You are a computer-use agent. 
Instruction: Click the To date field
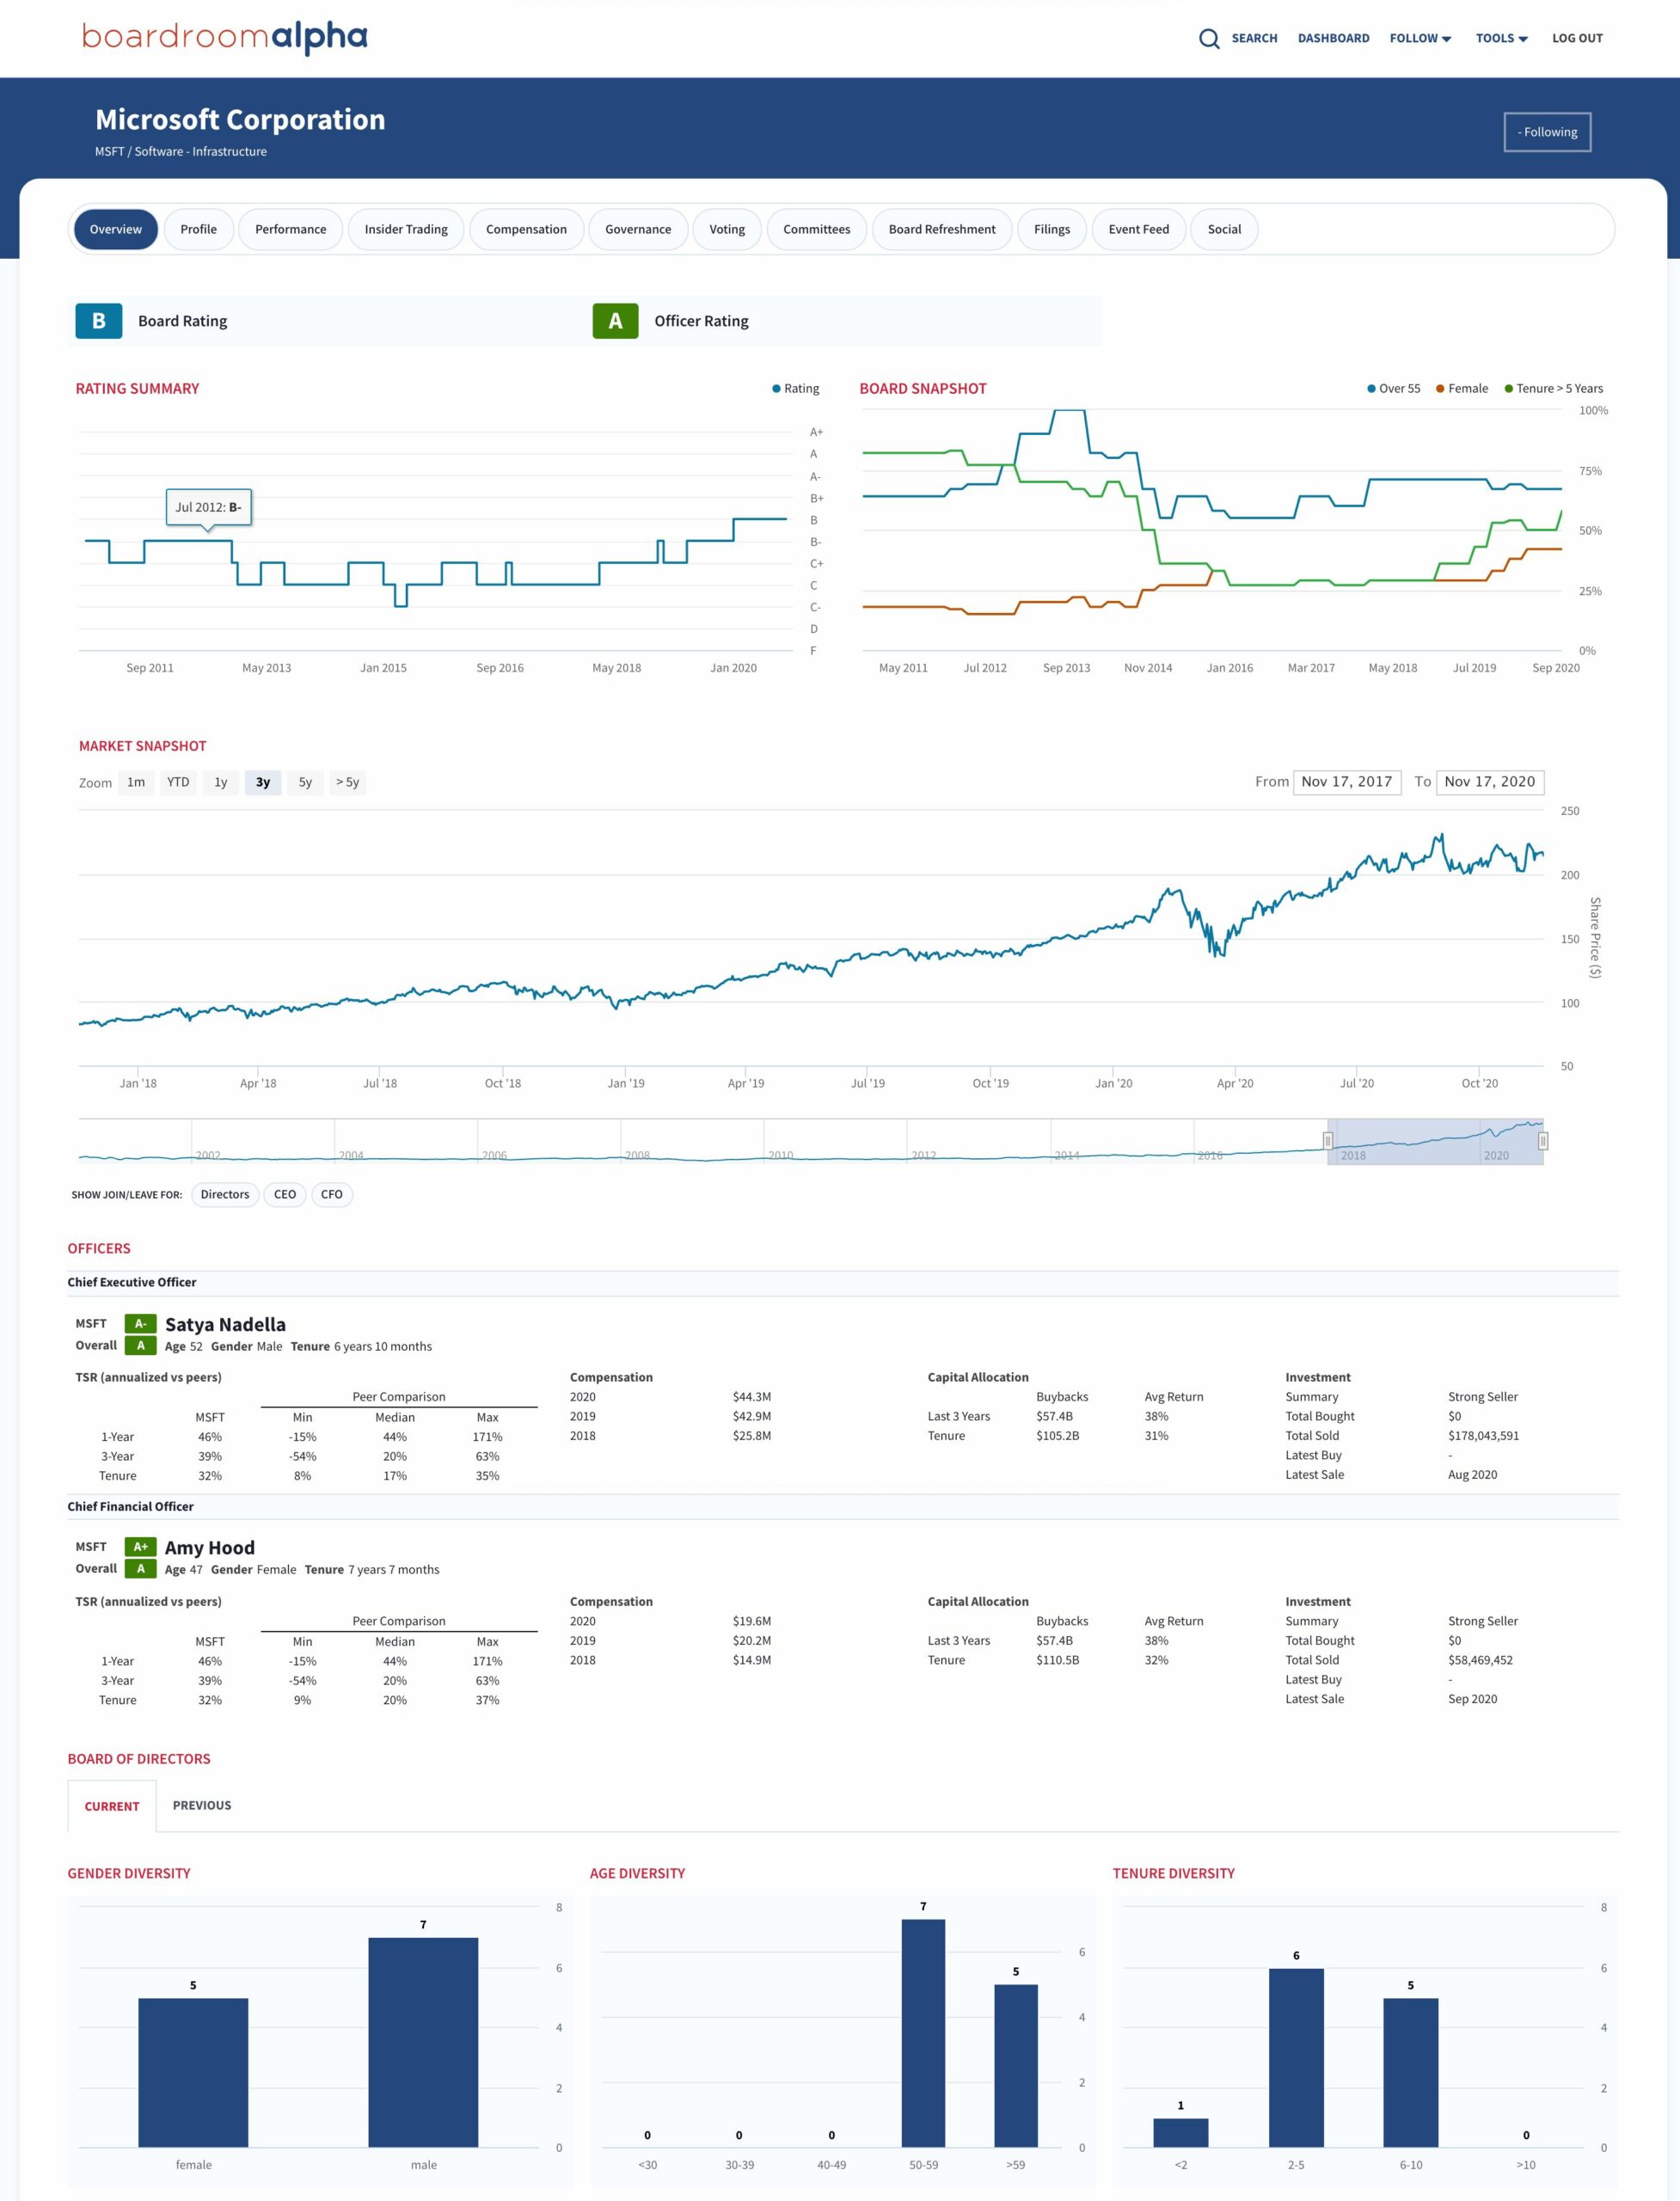[x=1489, y=782]
